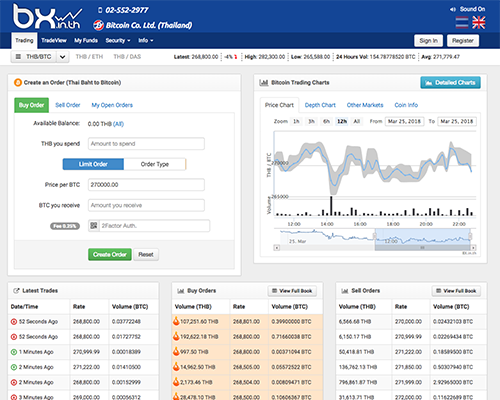Open the My Open Orders tab
Screen dimensions: 500x400
(x=112, y=105)
